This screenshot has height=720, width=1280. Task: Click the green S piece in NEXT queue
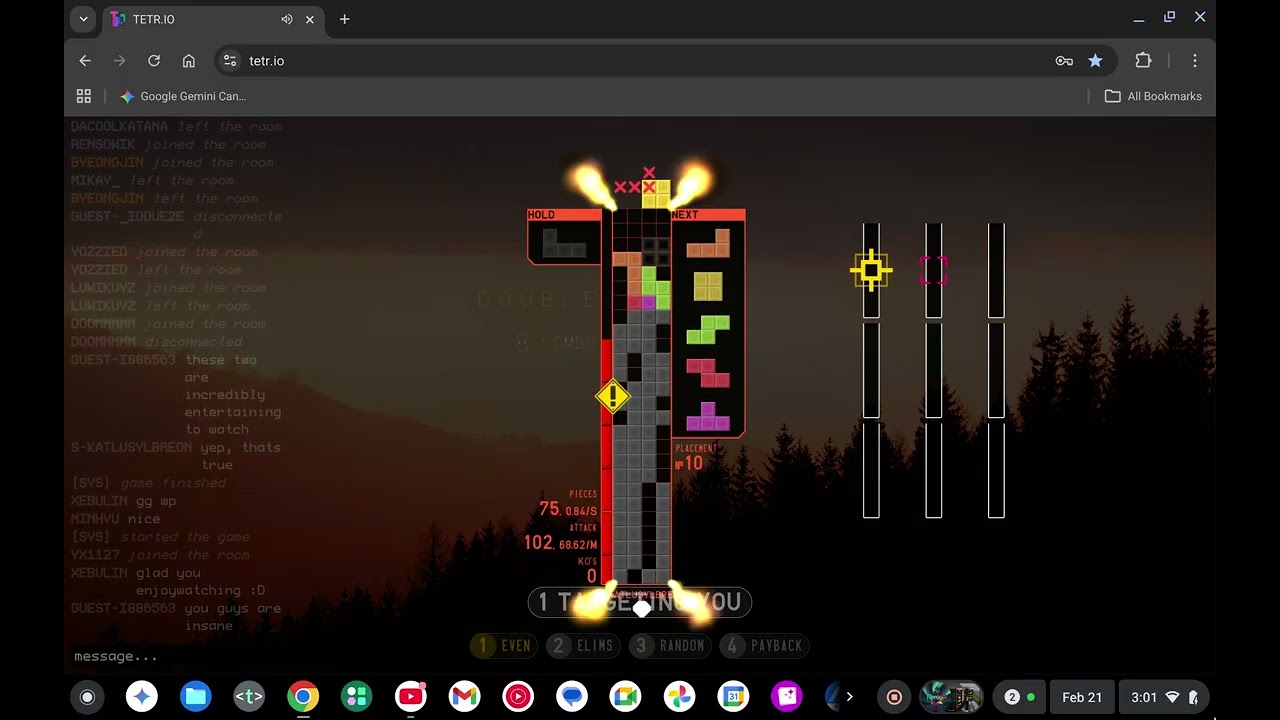[708, 329]
